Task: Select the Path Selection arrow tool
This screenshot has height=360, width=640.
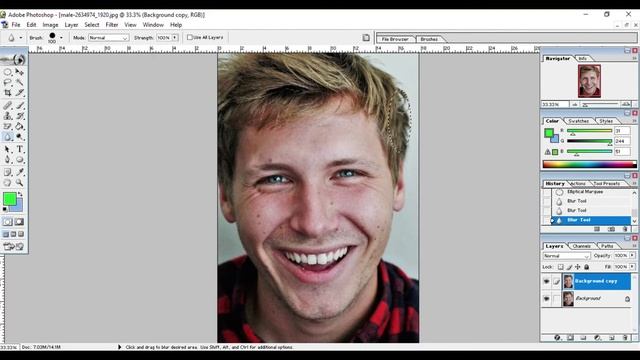Action: 8,149
